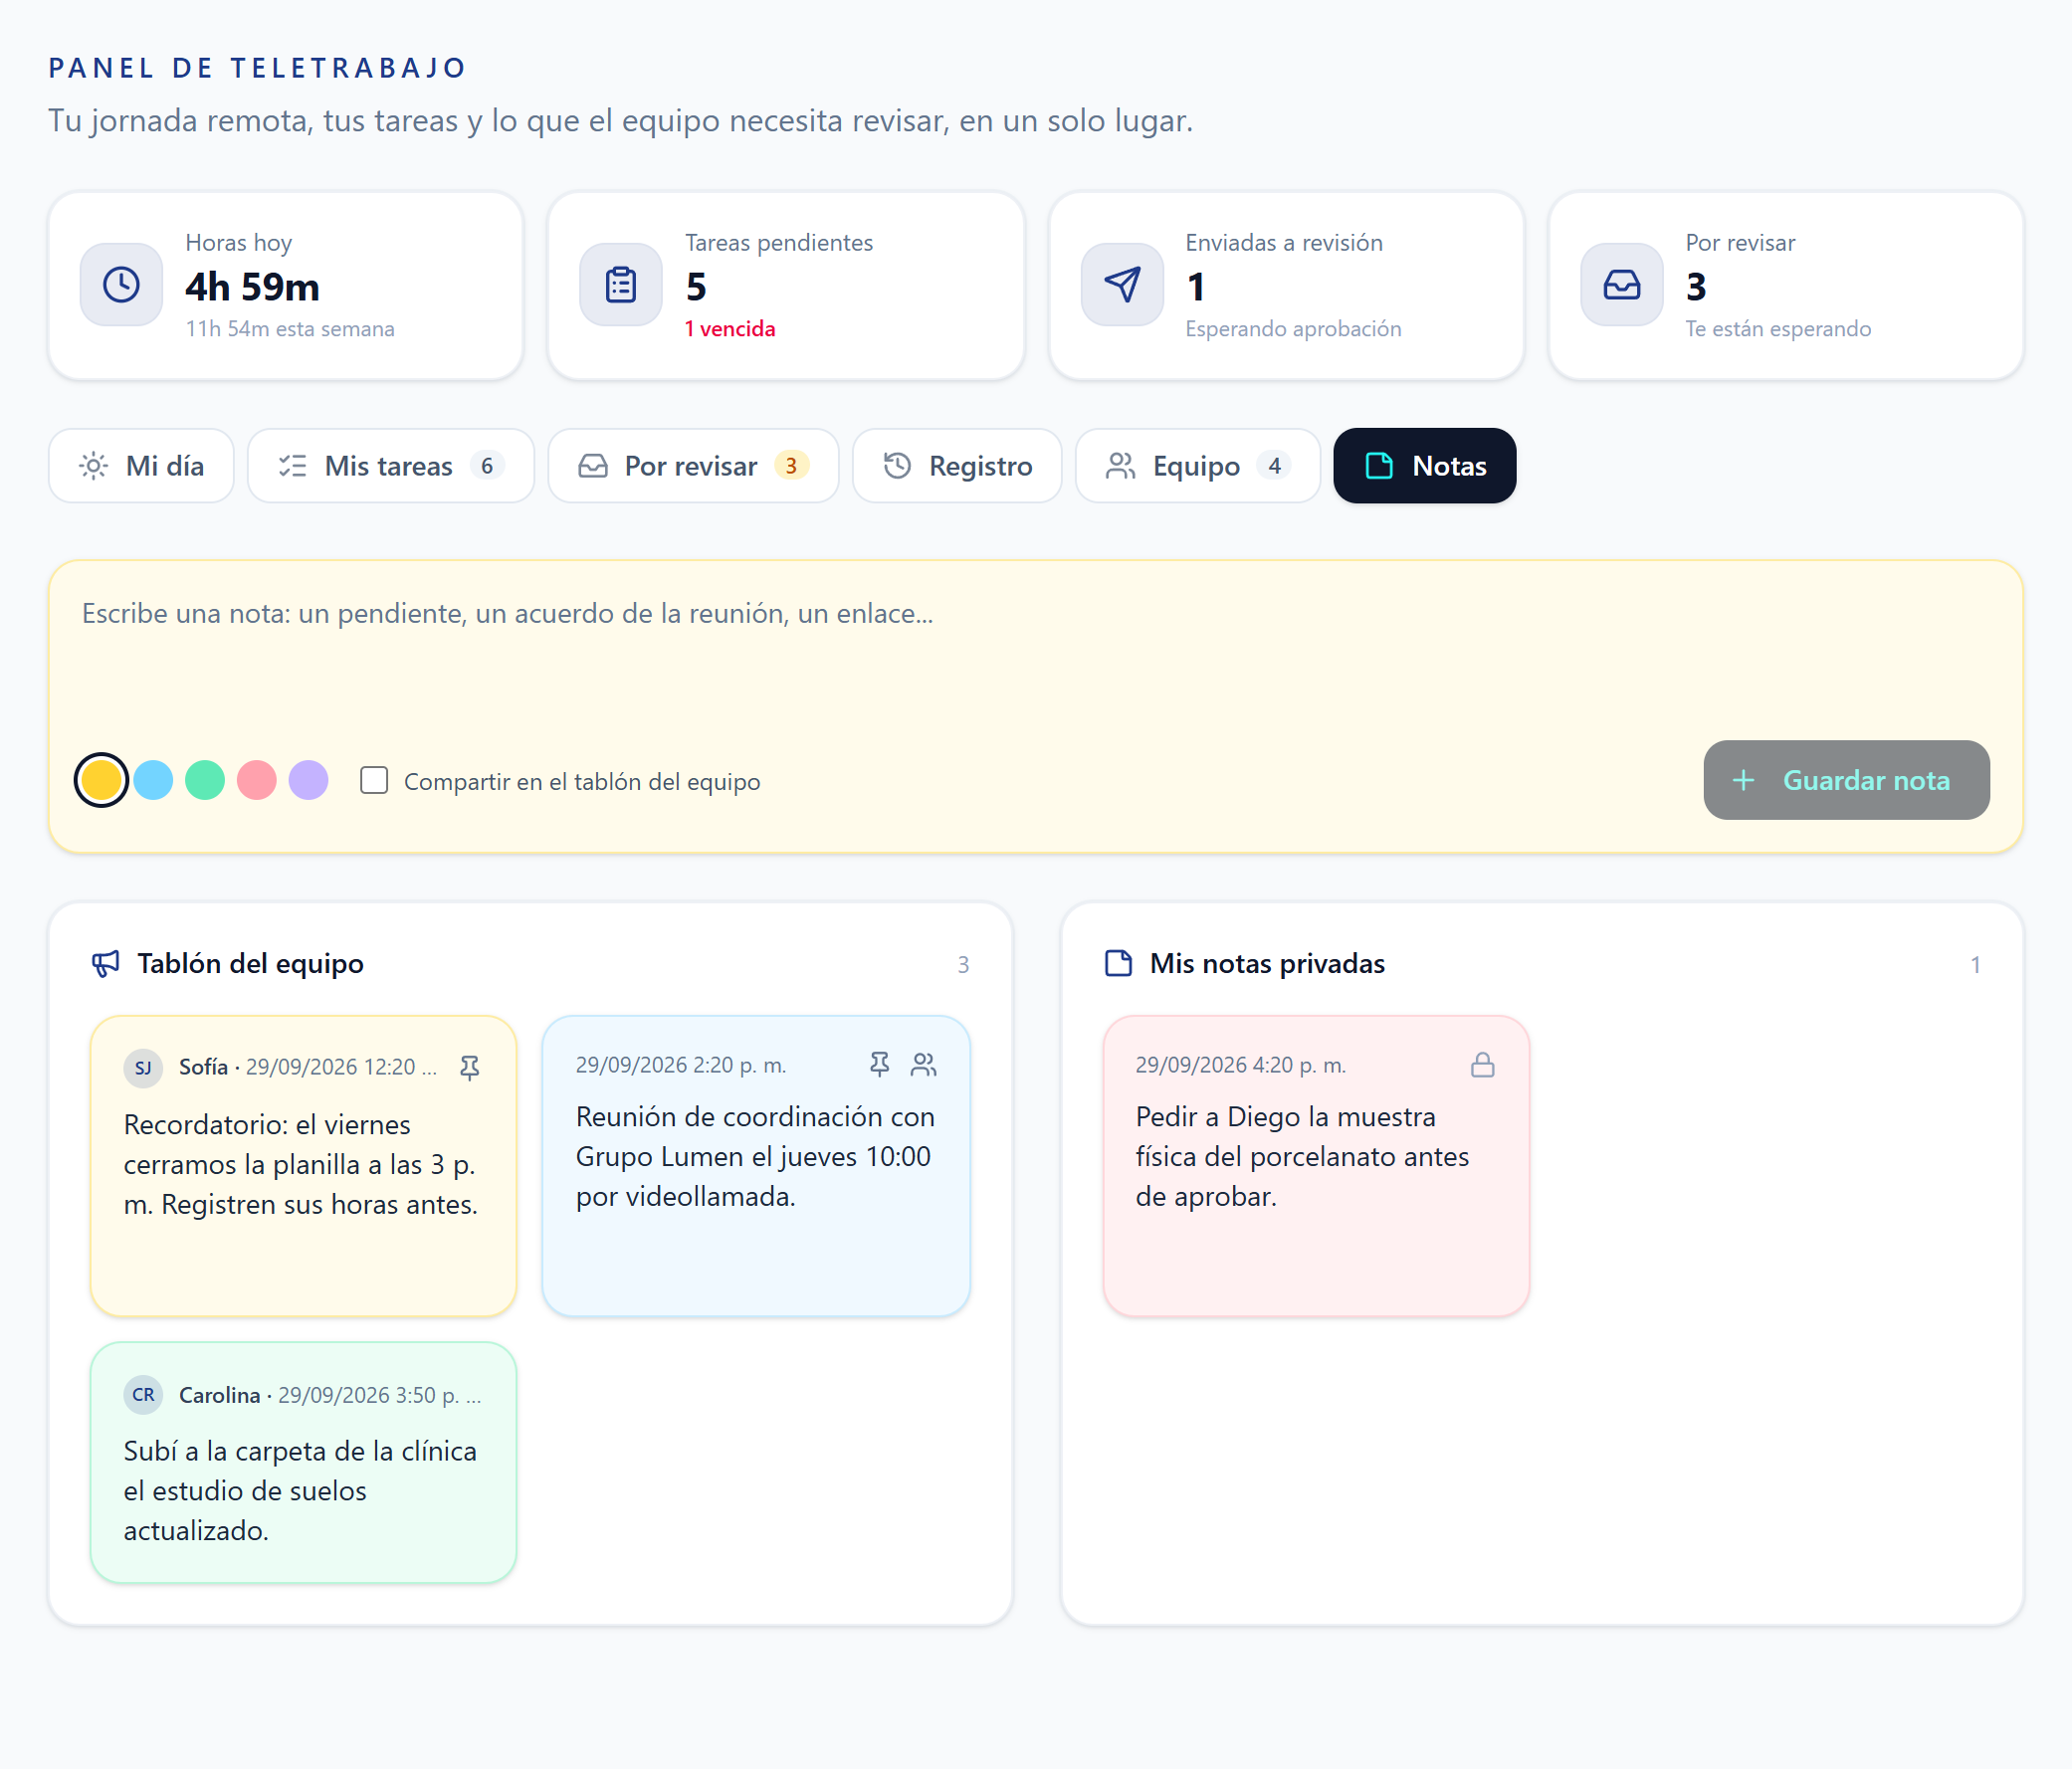Image resolution: width=2072 pixels, height=1769 pixels.
Task: Click the 'Mis notas privadas' heading
Action: [1267, 963]
